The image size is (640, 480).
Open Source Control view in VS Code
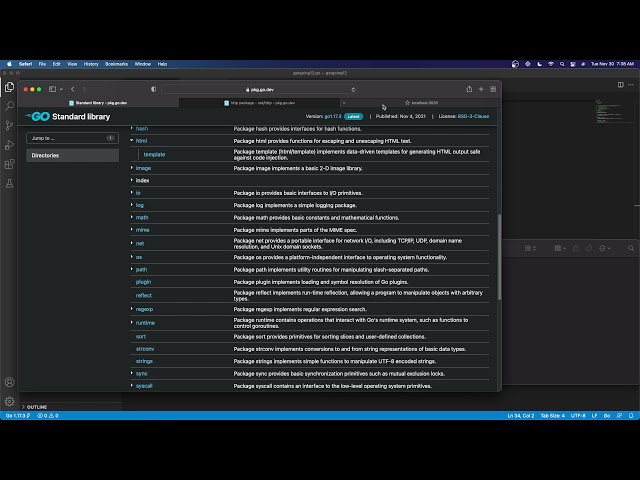[9, 125]
